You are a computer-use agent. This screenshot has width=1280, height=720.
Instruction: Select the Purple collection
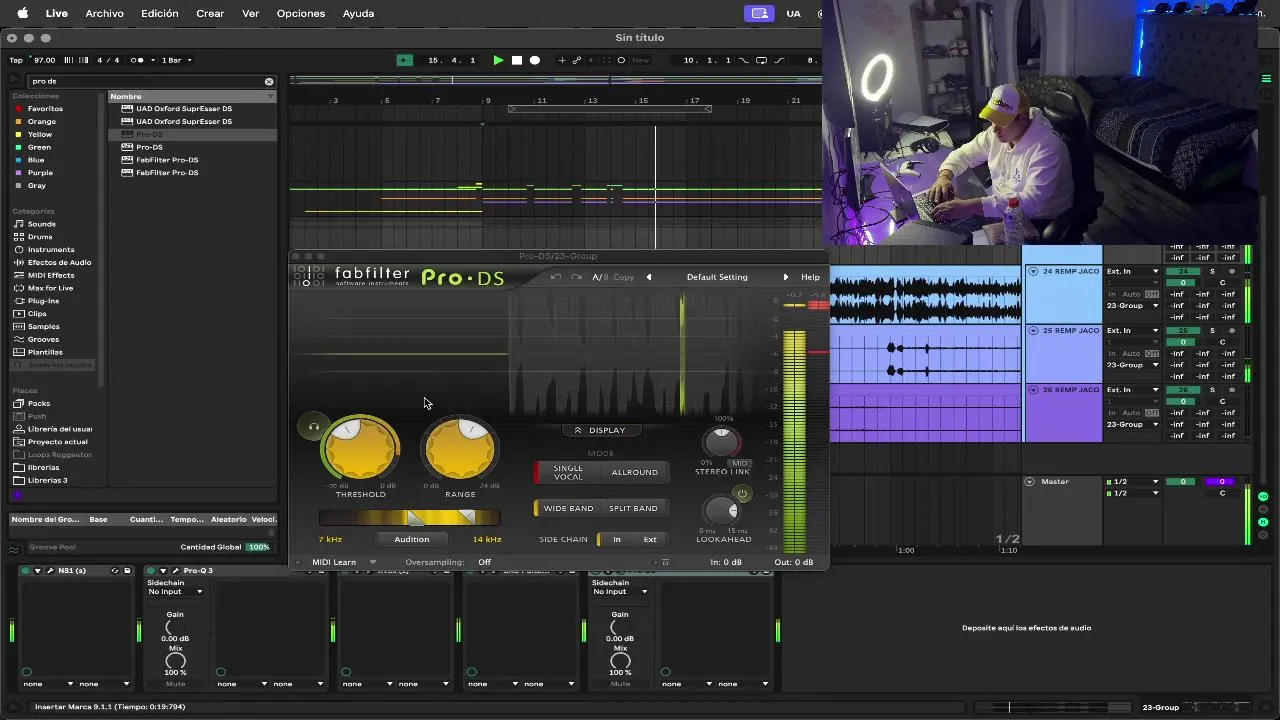pyautogui.click(x=40, y=172)
